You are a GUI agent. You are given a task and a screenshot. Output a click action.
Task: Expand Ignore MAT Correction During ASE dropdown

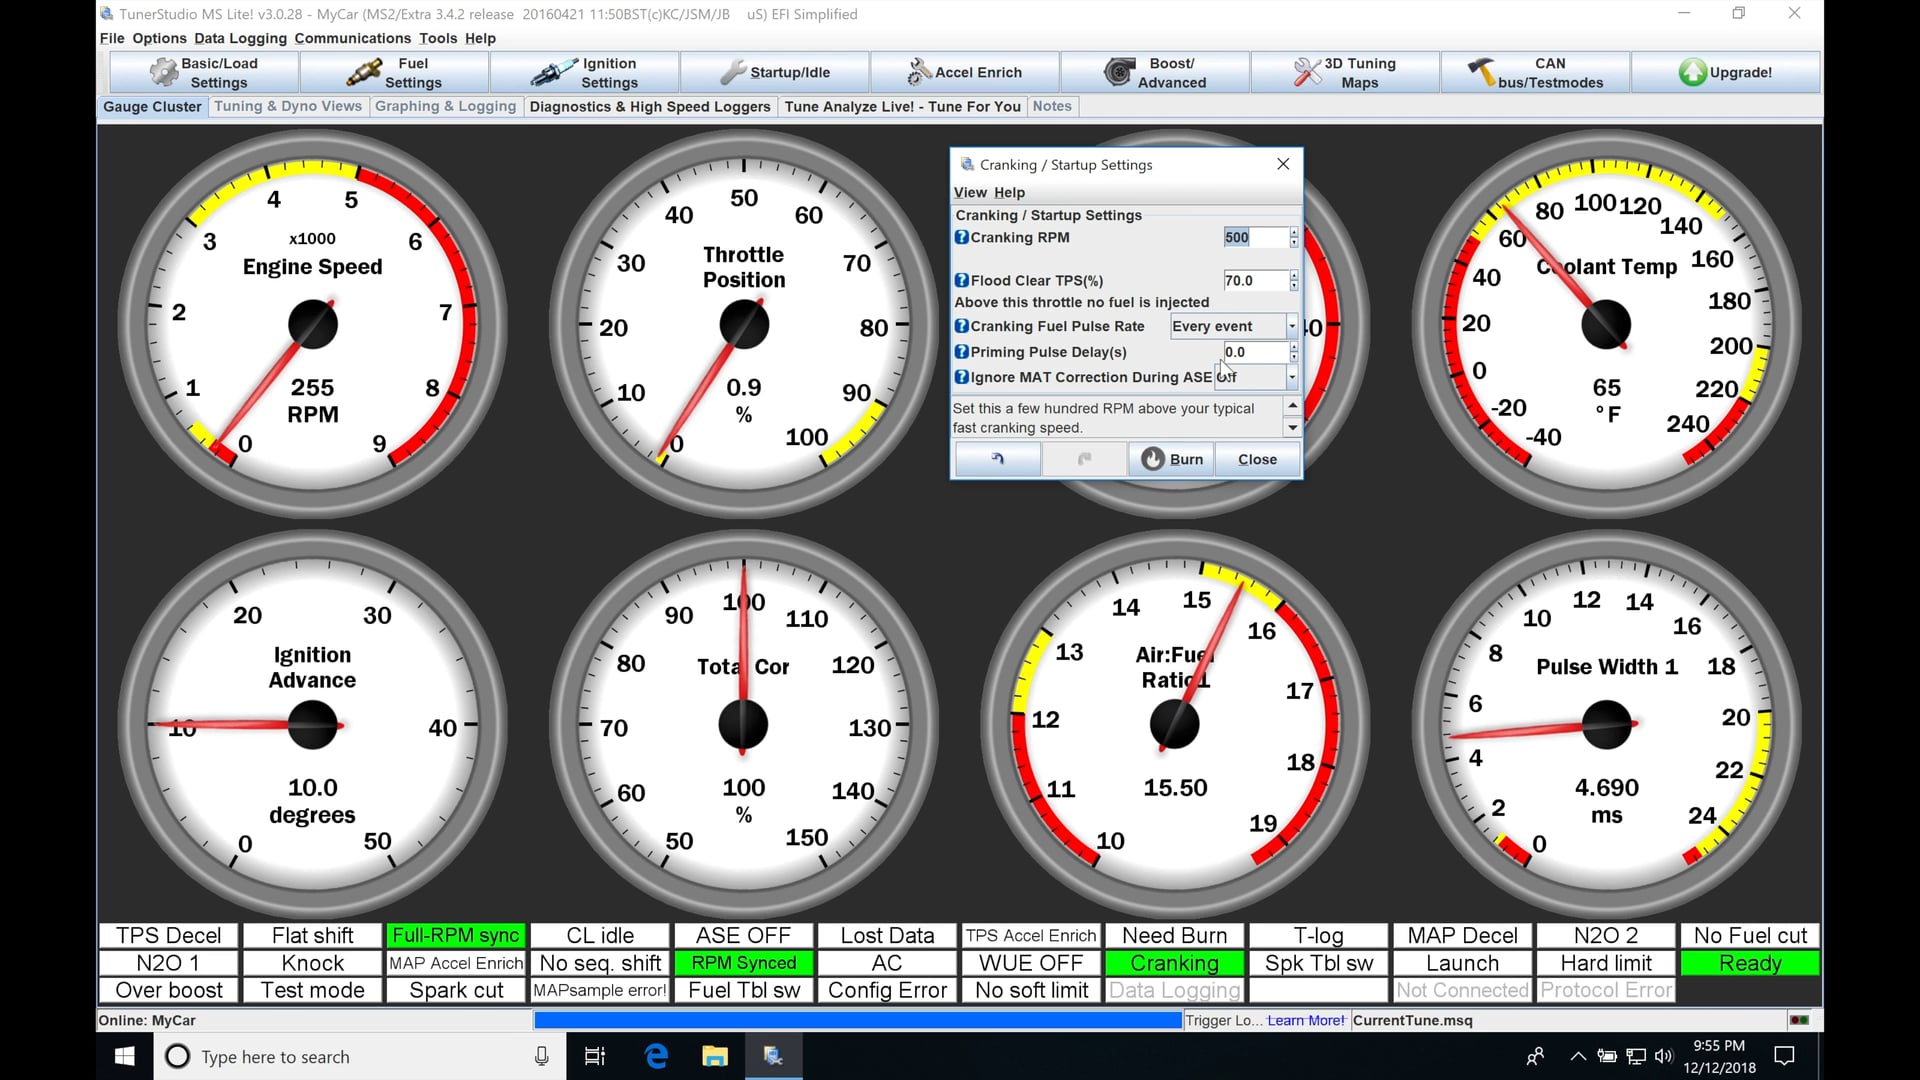[1291, 377]
